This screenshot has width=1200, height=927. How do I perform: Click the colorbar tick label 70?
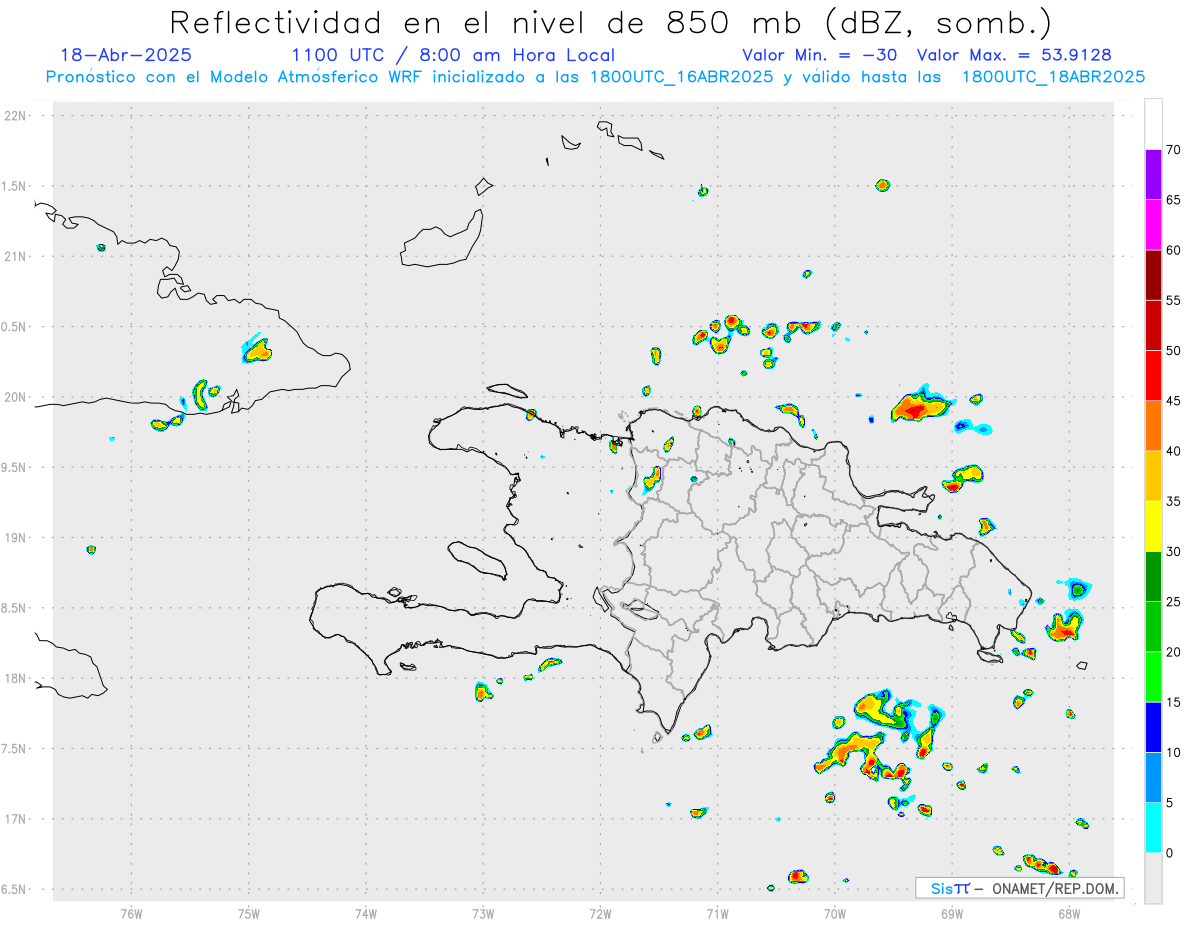click(1174, 150)
